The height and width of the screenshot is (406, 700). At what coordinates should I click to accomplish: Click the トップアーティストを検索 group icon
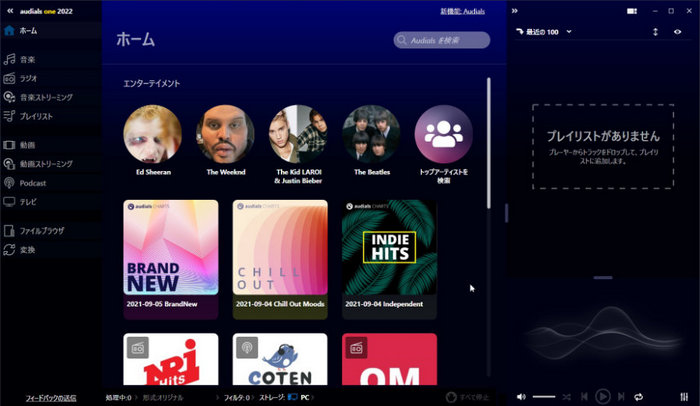coord(443,134)
